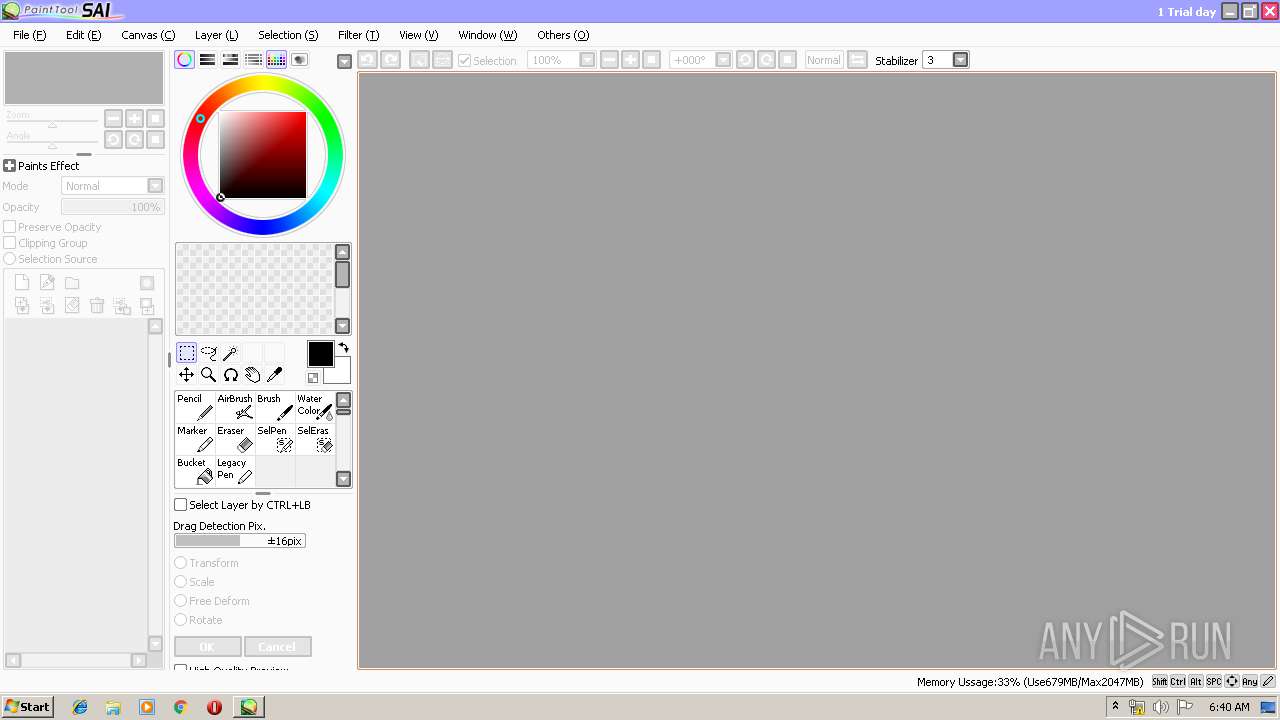Choose the SelEras tool
Screen dimensions: 1280x720
tap(315, 438)
